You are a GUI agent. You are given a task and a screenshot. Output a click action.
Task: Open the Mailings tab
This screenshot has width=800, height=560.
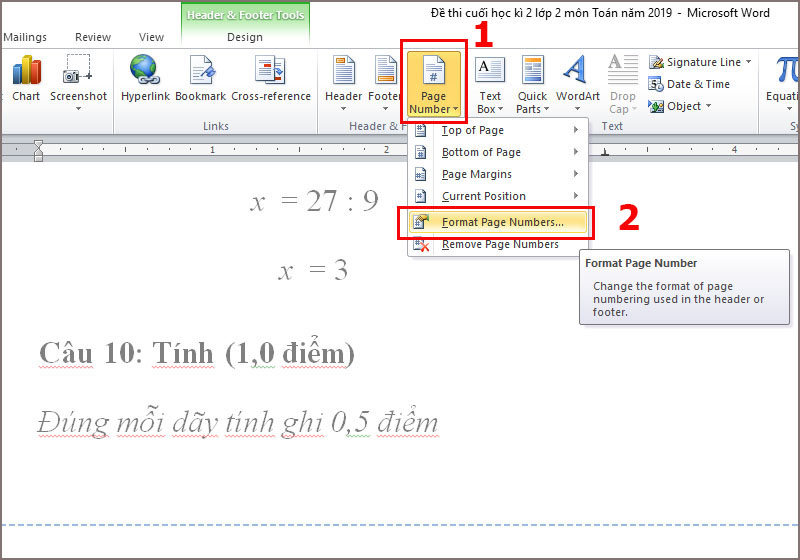pyautogui.click(x=24, y=37)
